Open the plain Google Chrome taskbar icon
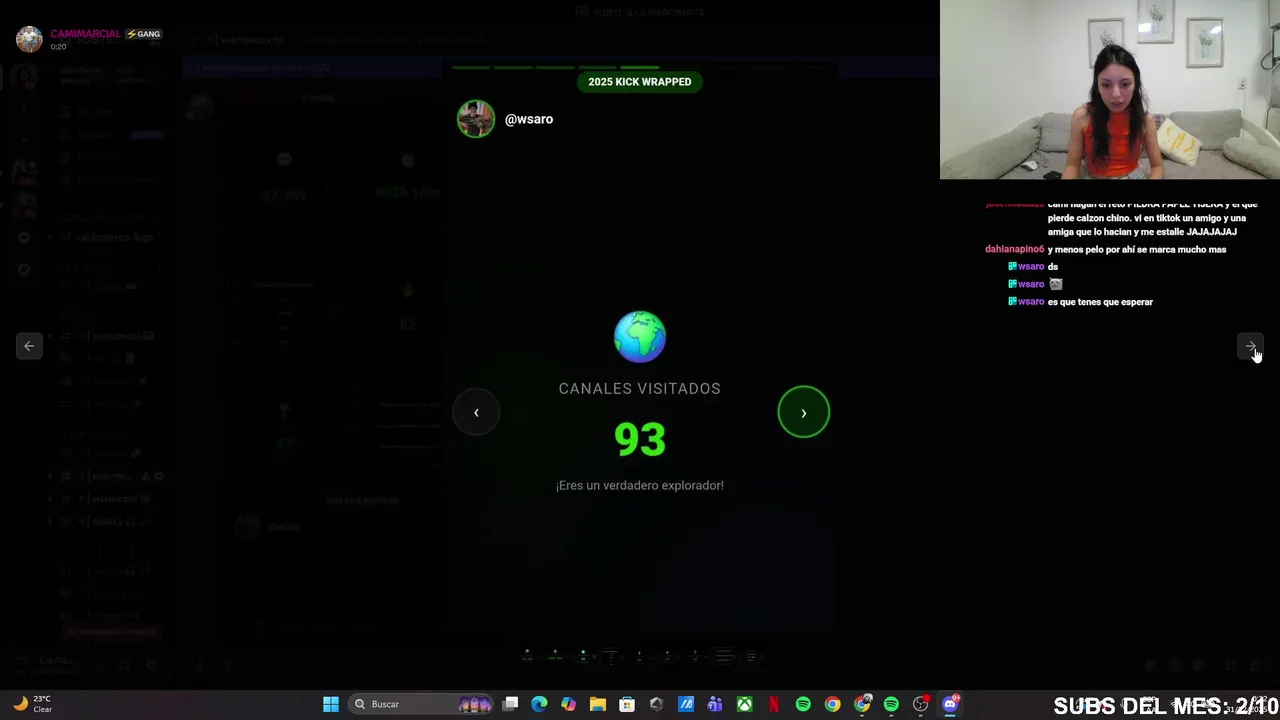The height and width of the screenshot is (720, 1280). click(x=832, y=704)
